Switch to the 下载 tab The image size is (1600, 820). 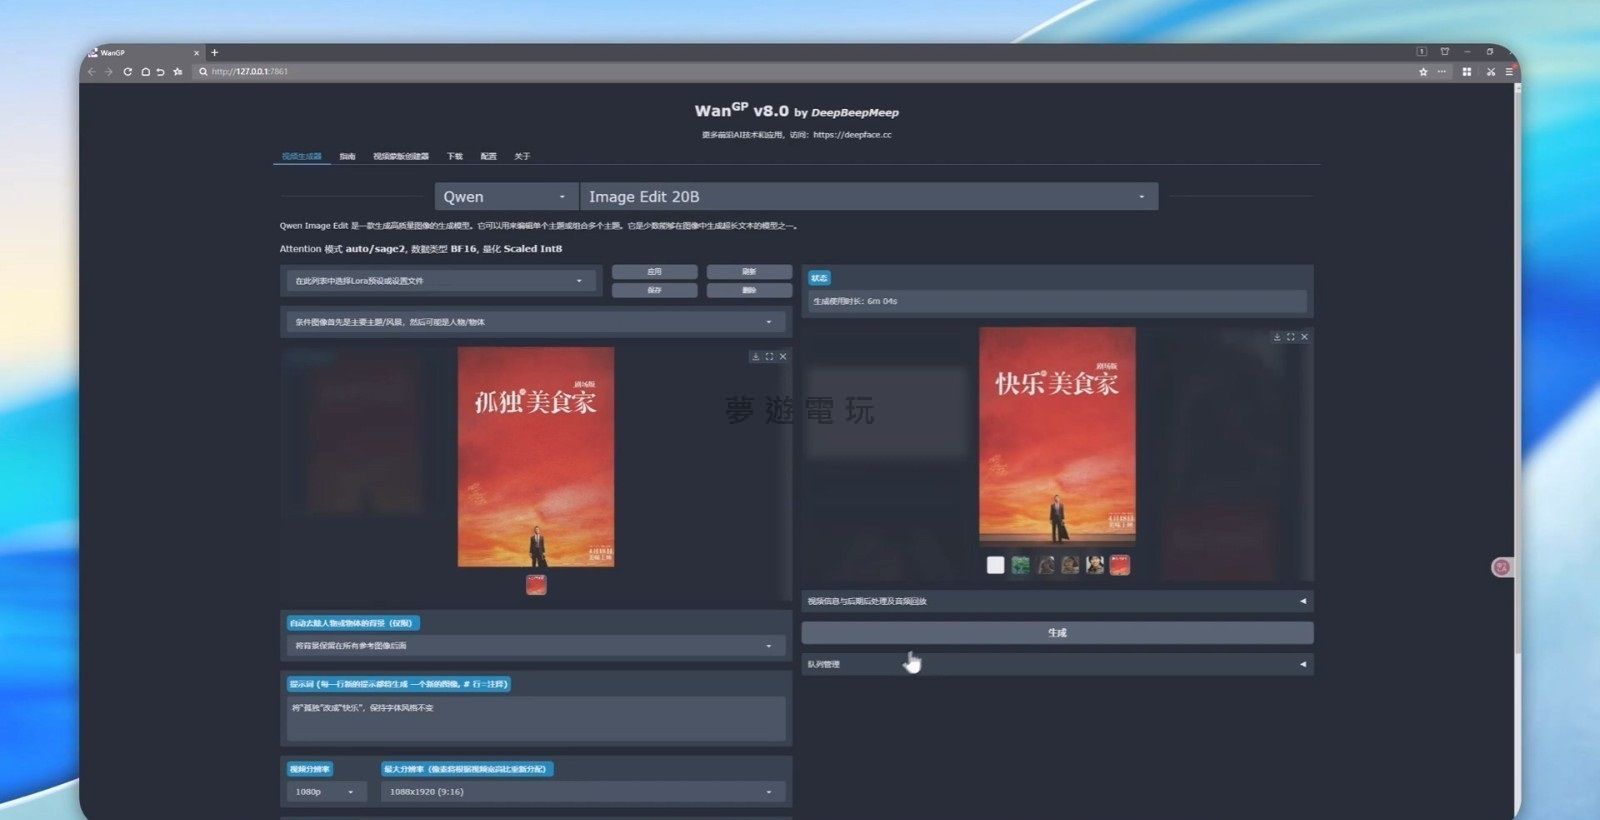[x=454, y=156]
